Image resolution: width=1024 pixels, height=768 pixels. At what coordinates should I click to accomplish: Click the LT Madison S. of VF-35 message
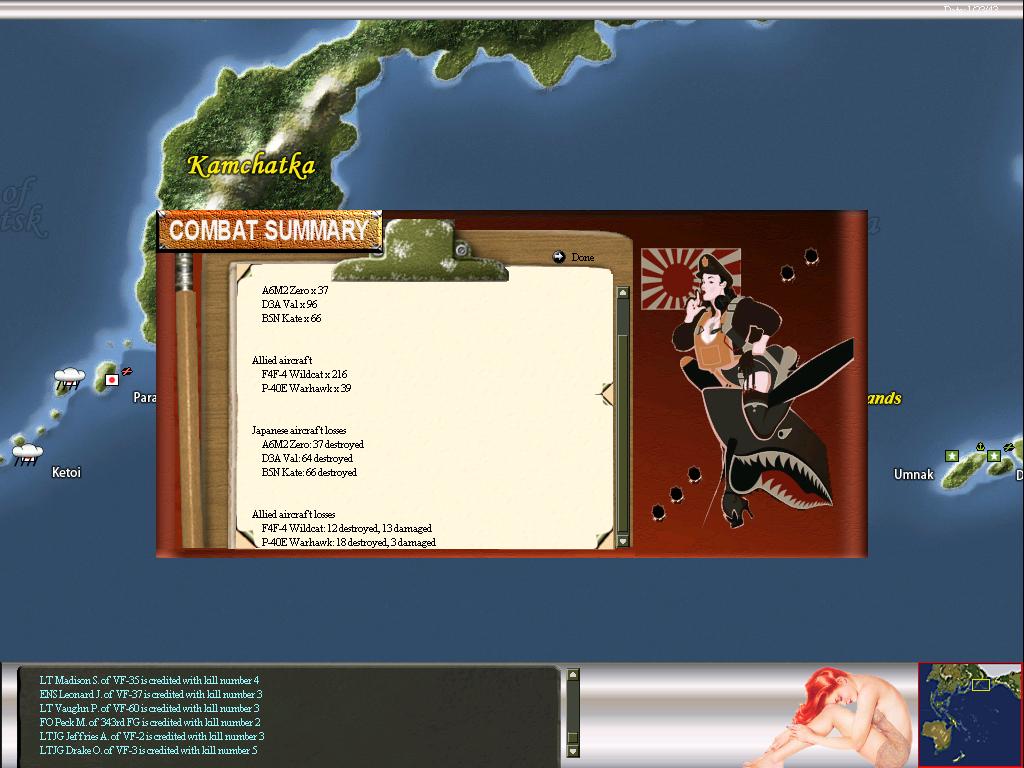pyautogui.click(x=150, y=680)
